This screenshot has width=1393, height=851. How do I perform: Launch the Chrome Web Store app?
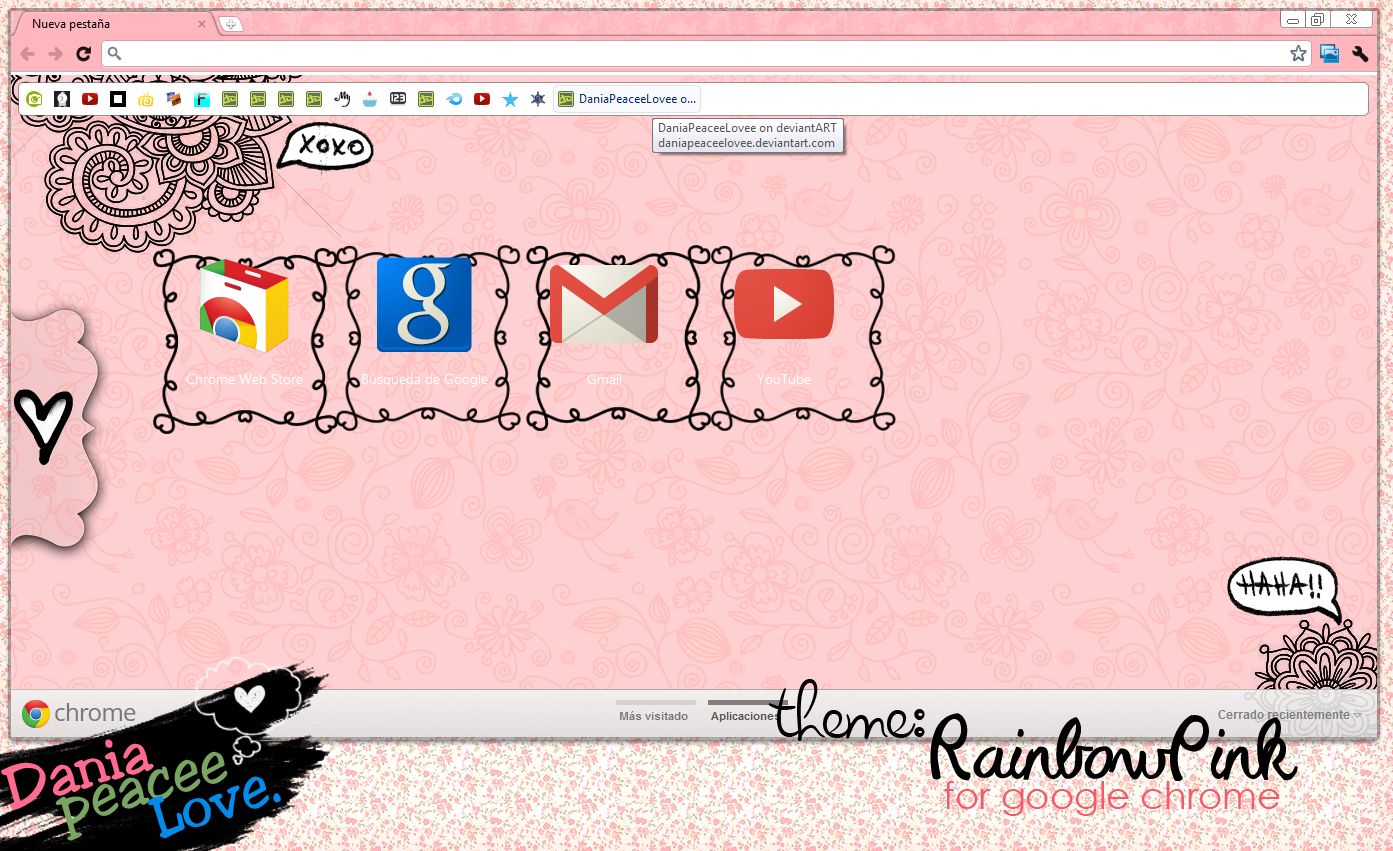(244, 320)
